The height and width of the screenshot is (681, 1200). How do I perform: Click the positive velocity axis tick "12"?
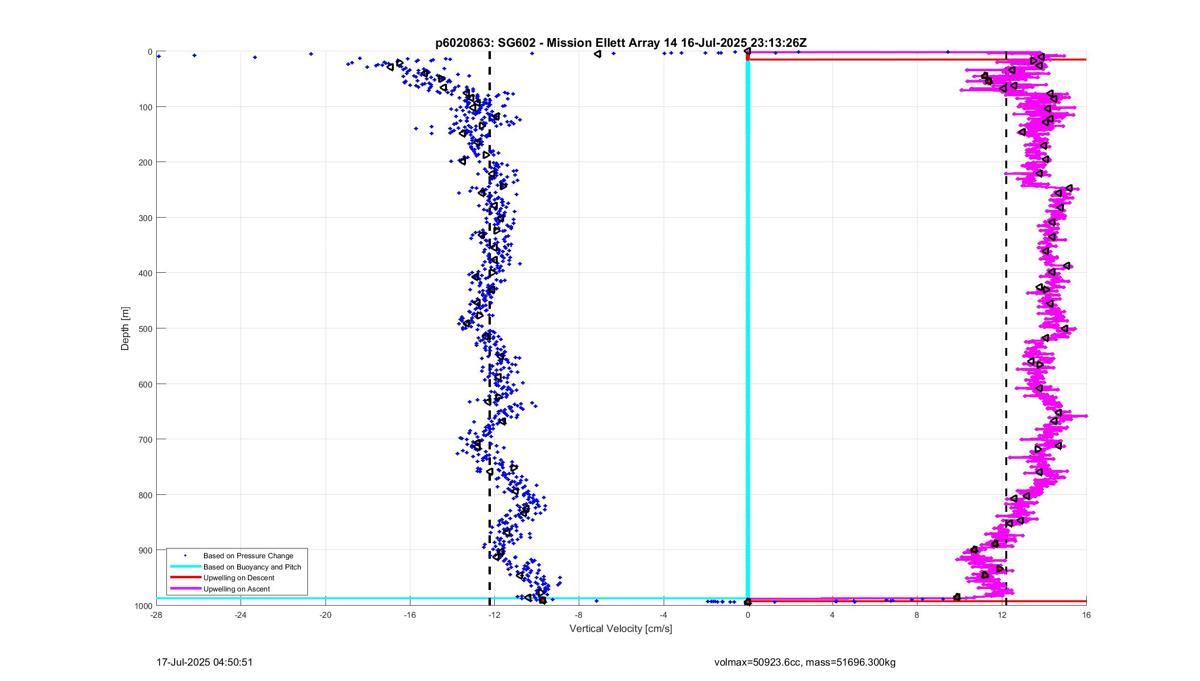pyautogui.click(x=1002, y=615)
